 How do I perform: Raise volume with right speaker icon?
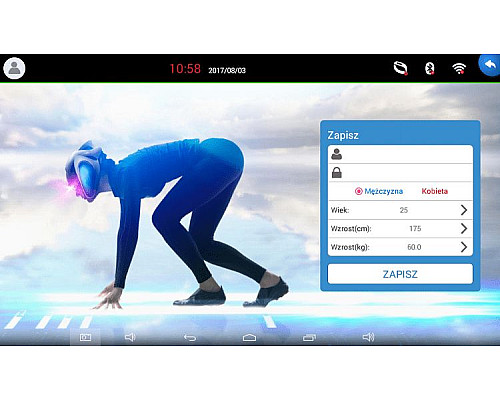(368, 337)
